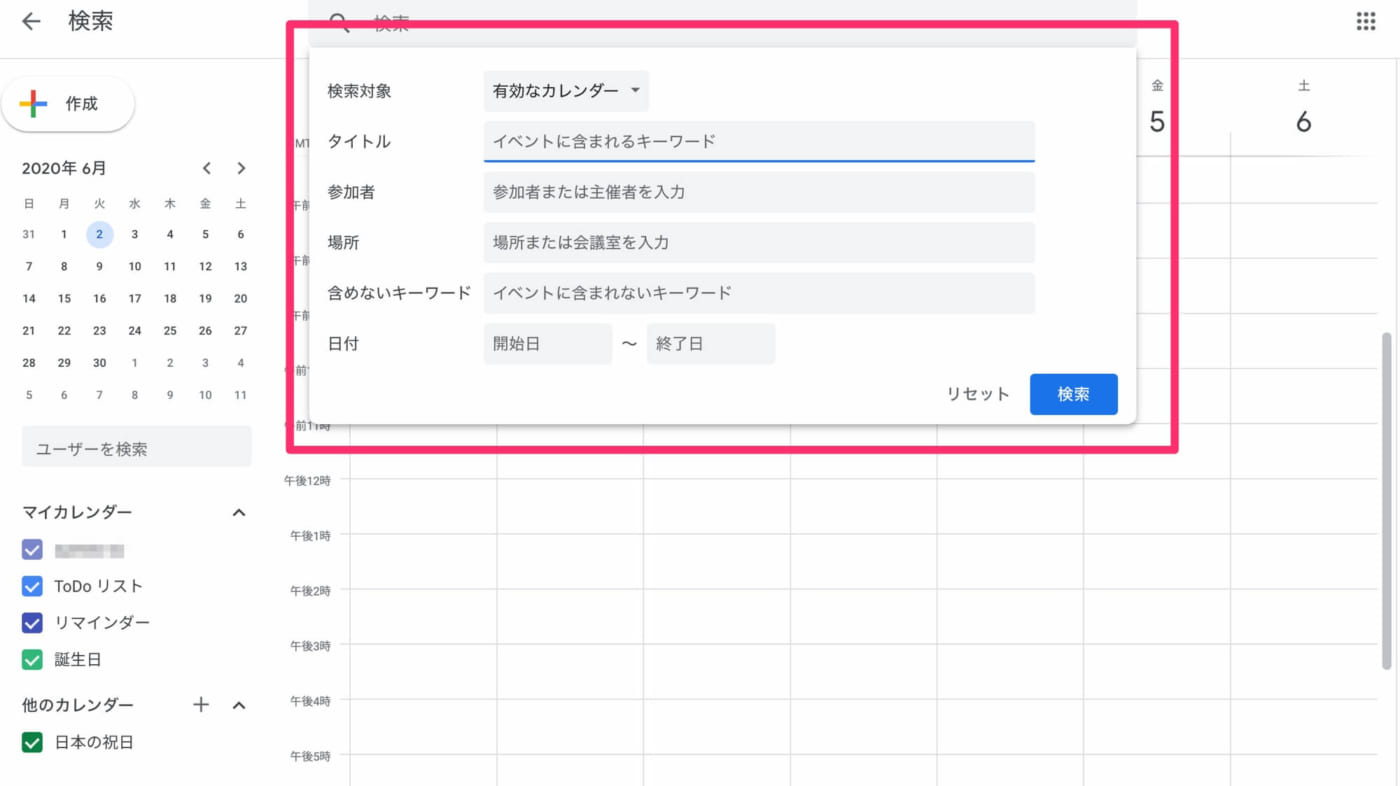Screen dimensions: 1400x786
Task: Open the 開始日 start date field
Action: click(x=548, y=343)
